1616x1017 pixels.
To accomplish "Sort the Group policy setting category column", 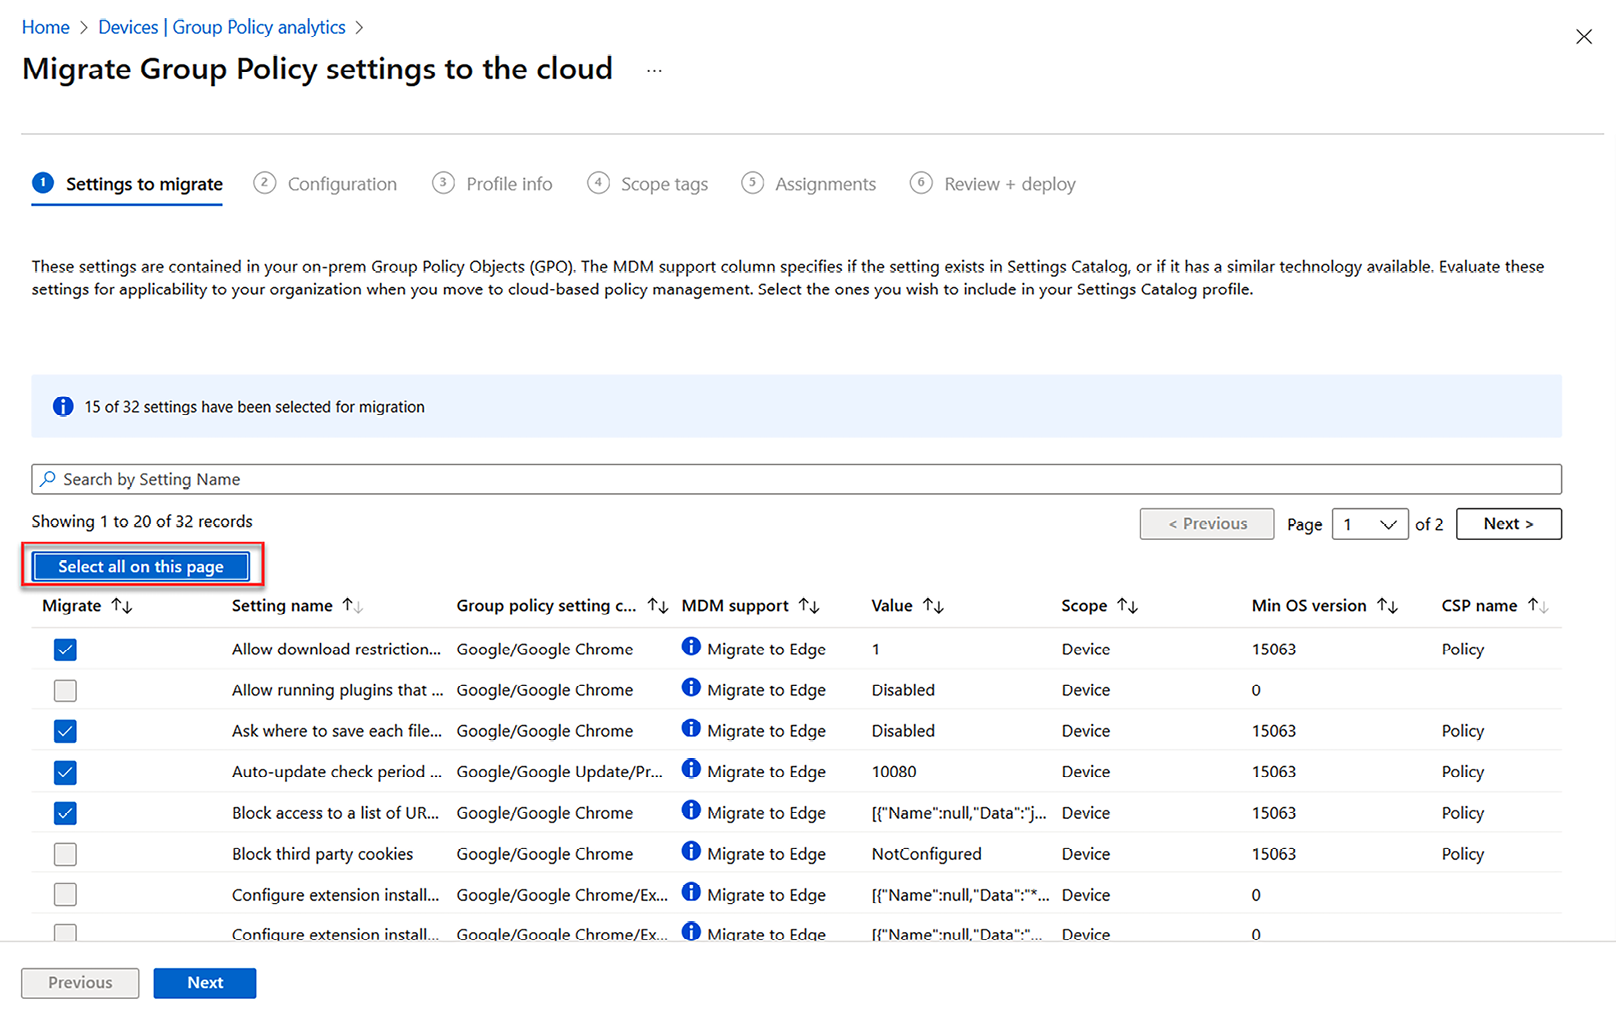I will (x=657, y=606).
